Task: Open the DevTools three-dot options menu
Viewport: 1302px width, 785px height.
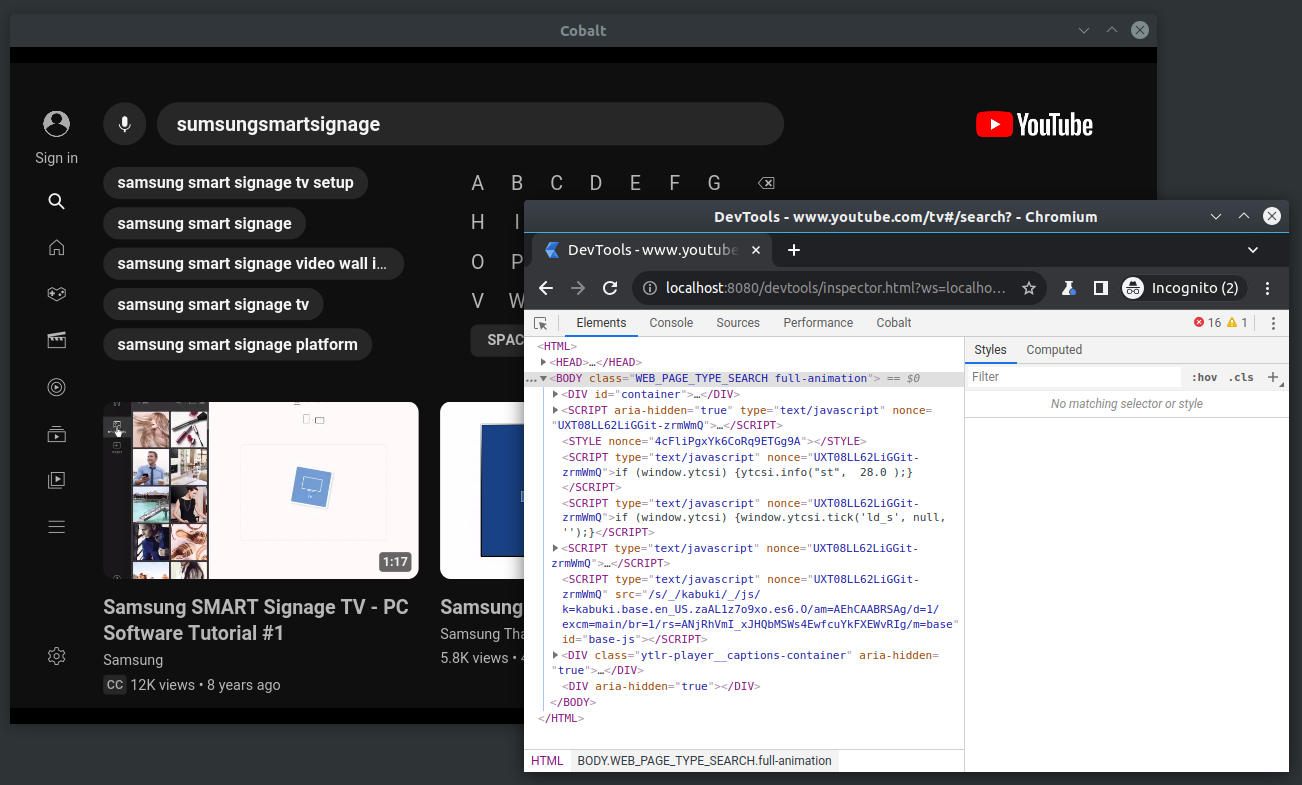Action: pos(1273,323)
